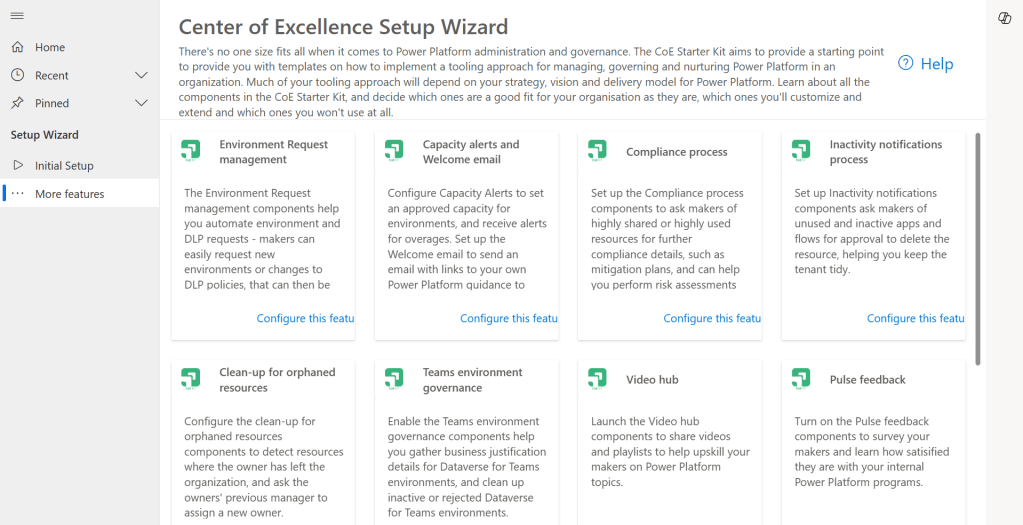Open the Copilot icon in top right
This screenshot has width=1023, height=525.
point(1005,18)
